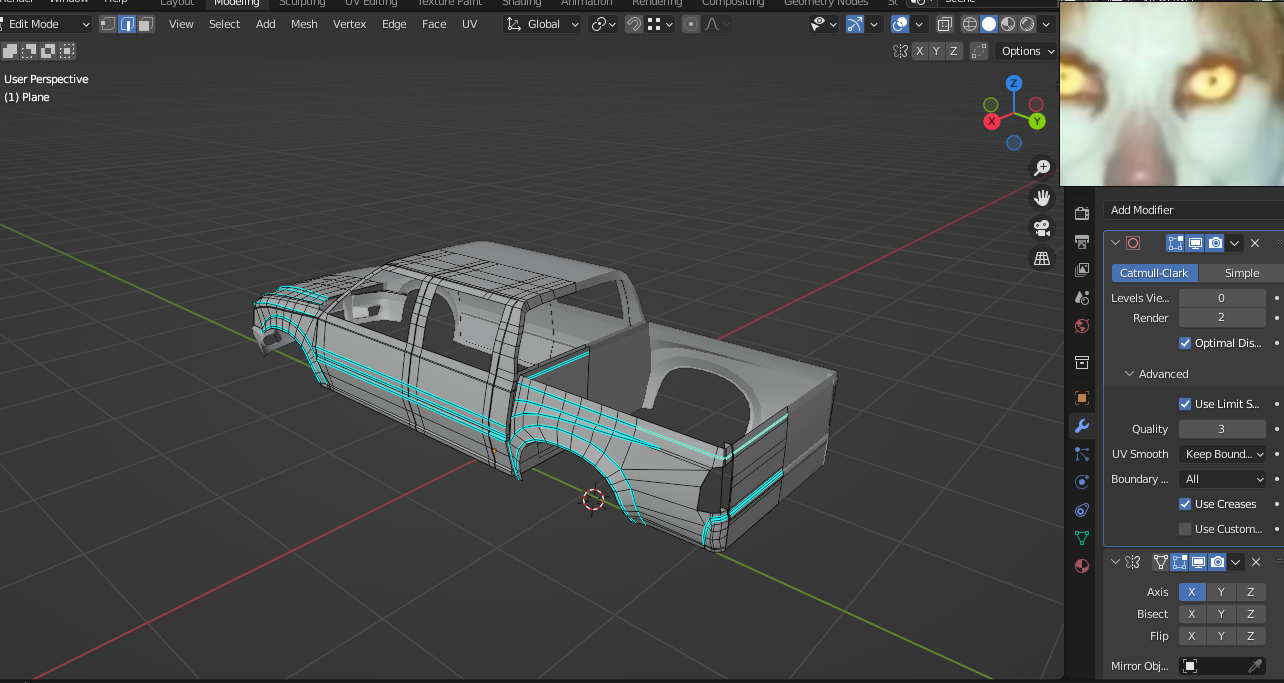The height and width of the screenshot is (683, 1284).
Task: Open the UV Smooth dropdown
Action: 1223,454
